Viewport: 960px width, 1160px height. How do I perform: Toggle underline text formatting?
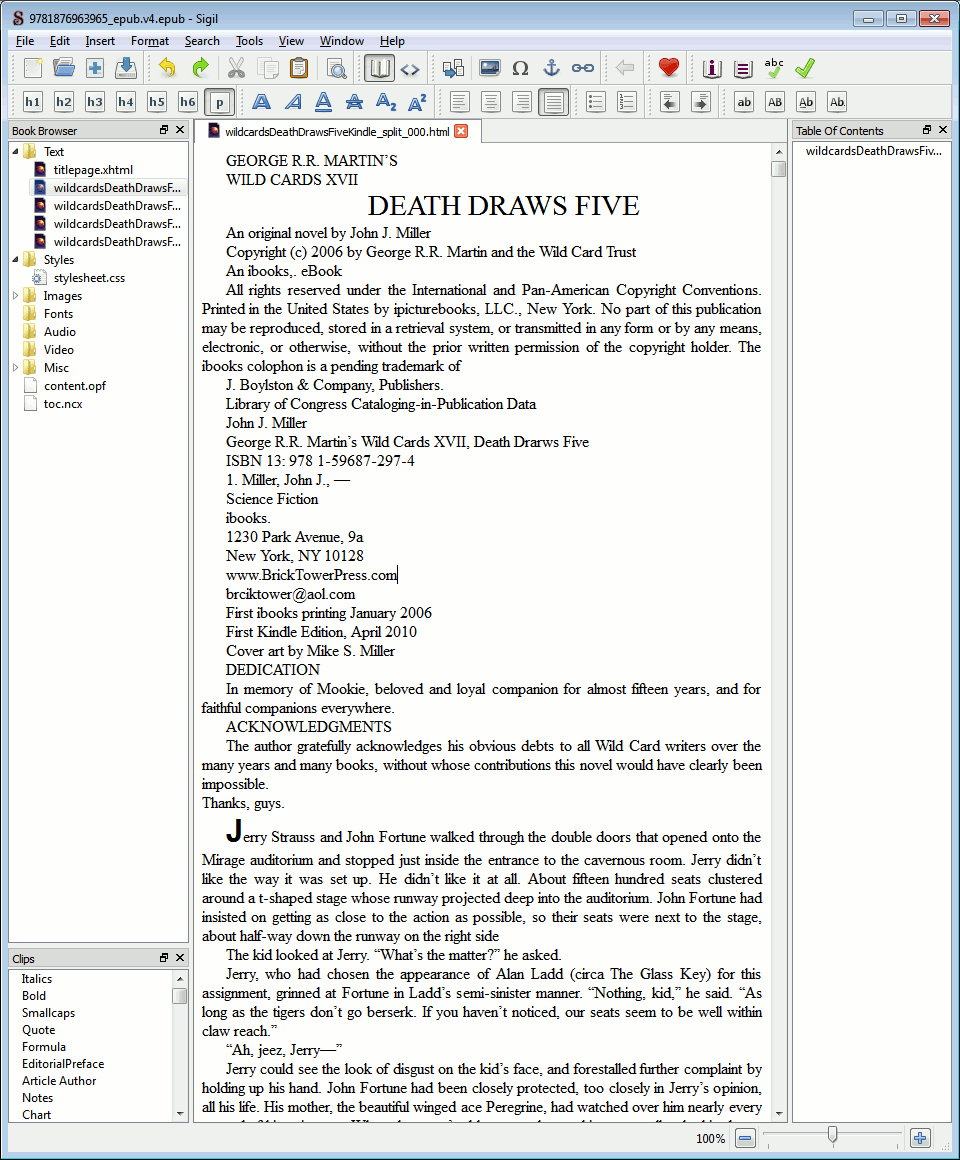323,102
